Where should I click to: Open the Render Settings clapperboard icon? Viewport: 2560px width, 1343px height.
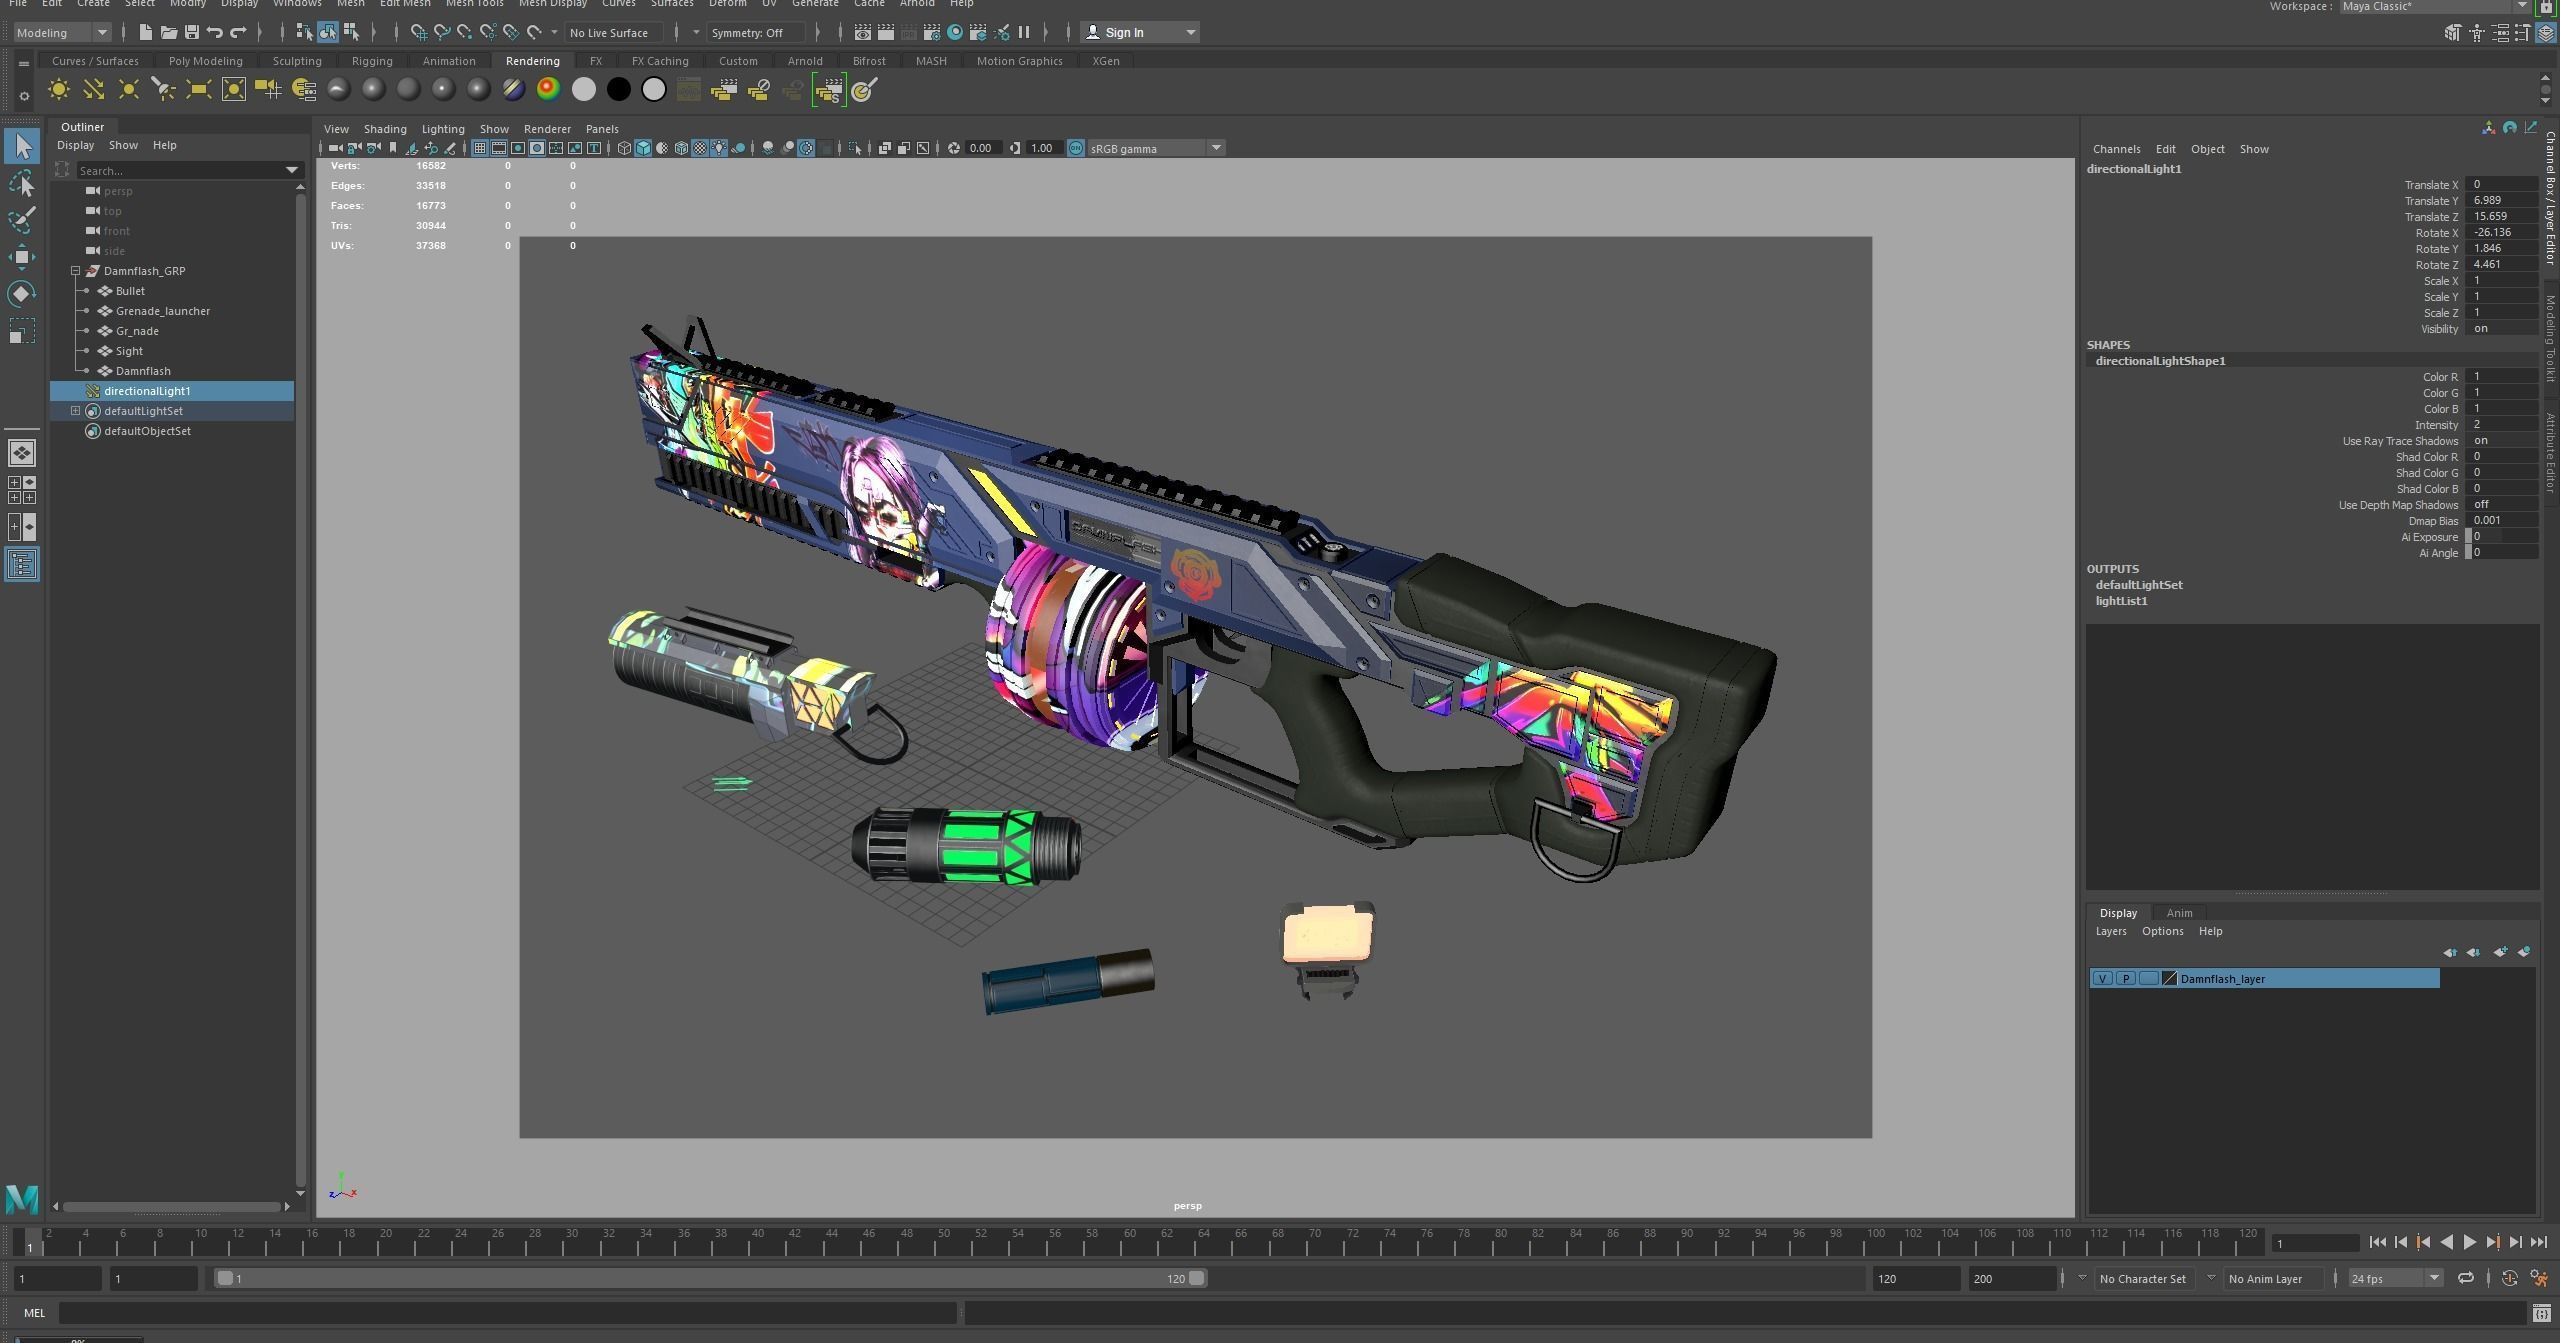coord(931,32)
